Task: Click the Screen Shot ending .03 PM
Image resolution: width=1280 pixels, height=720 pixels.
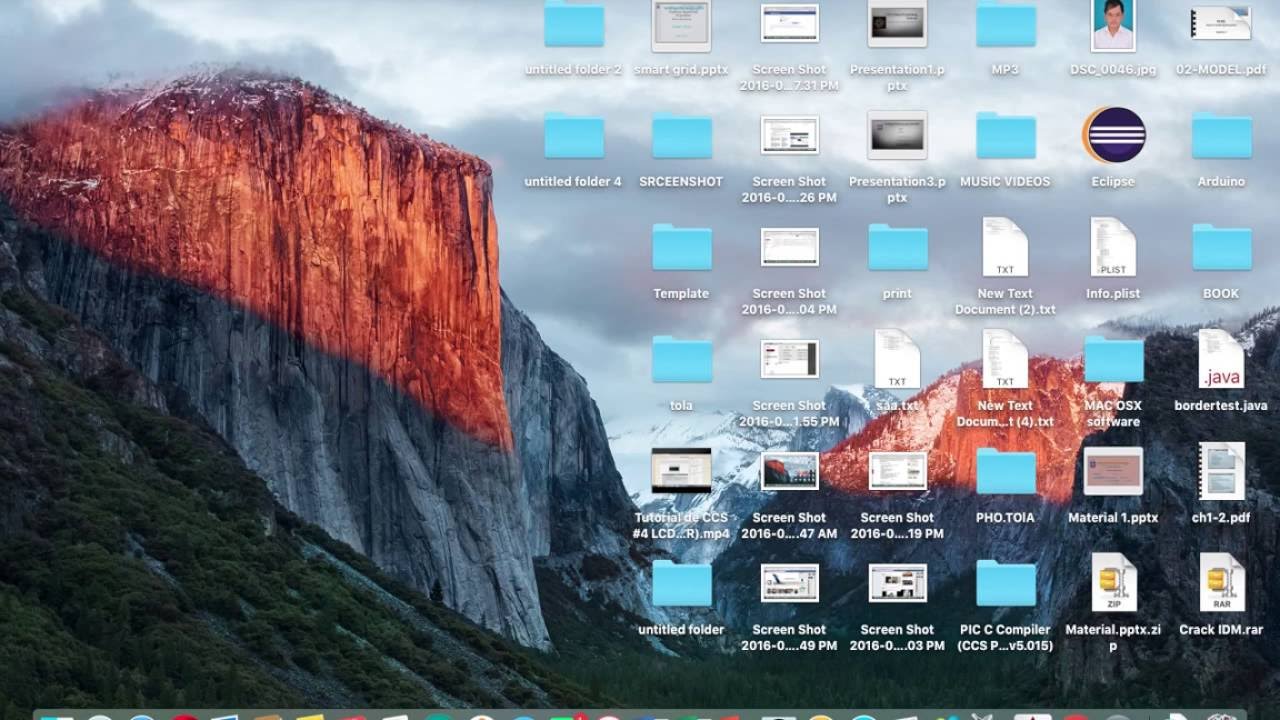Action: 898,583
